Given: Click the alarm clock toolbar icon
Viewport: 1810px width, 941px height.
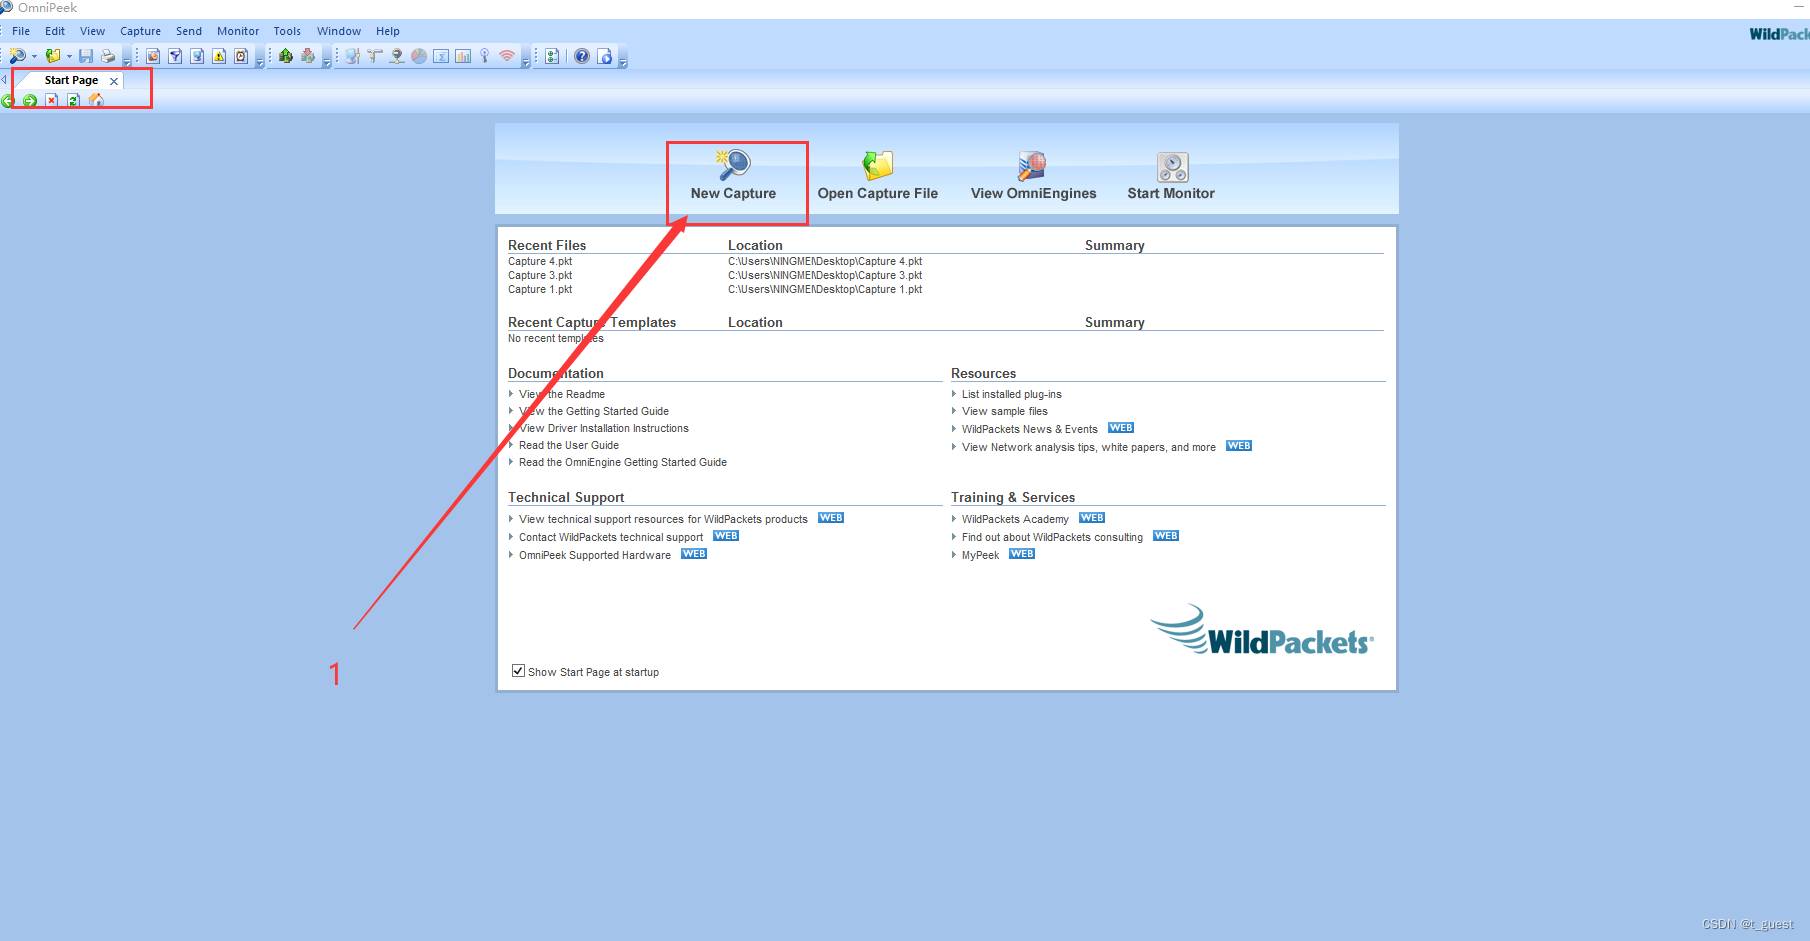Looking at the screenshot, I should tap(241, 56).
